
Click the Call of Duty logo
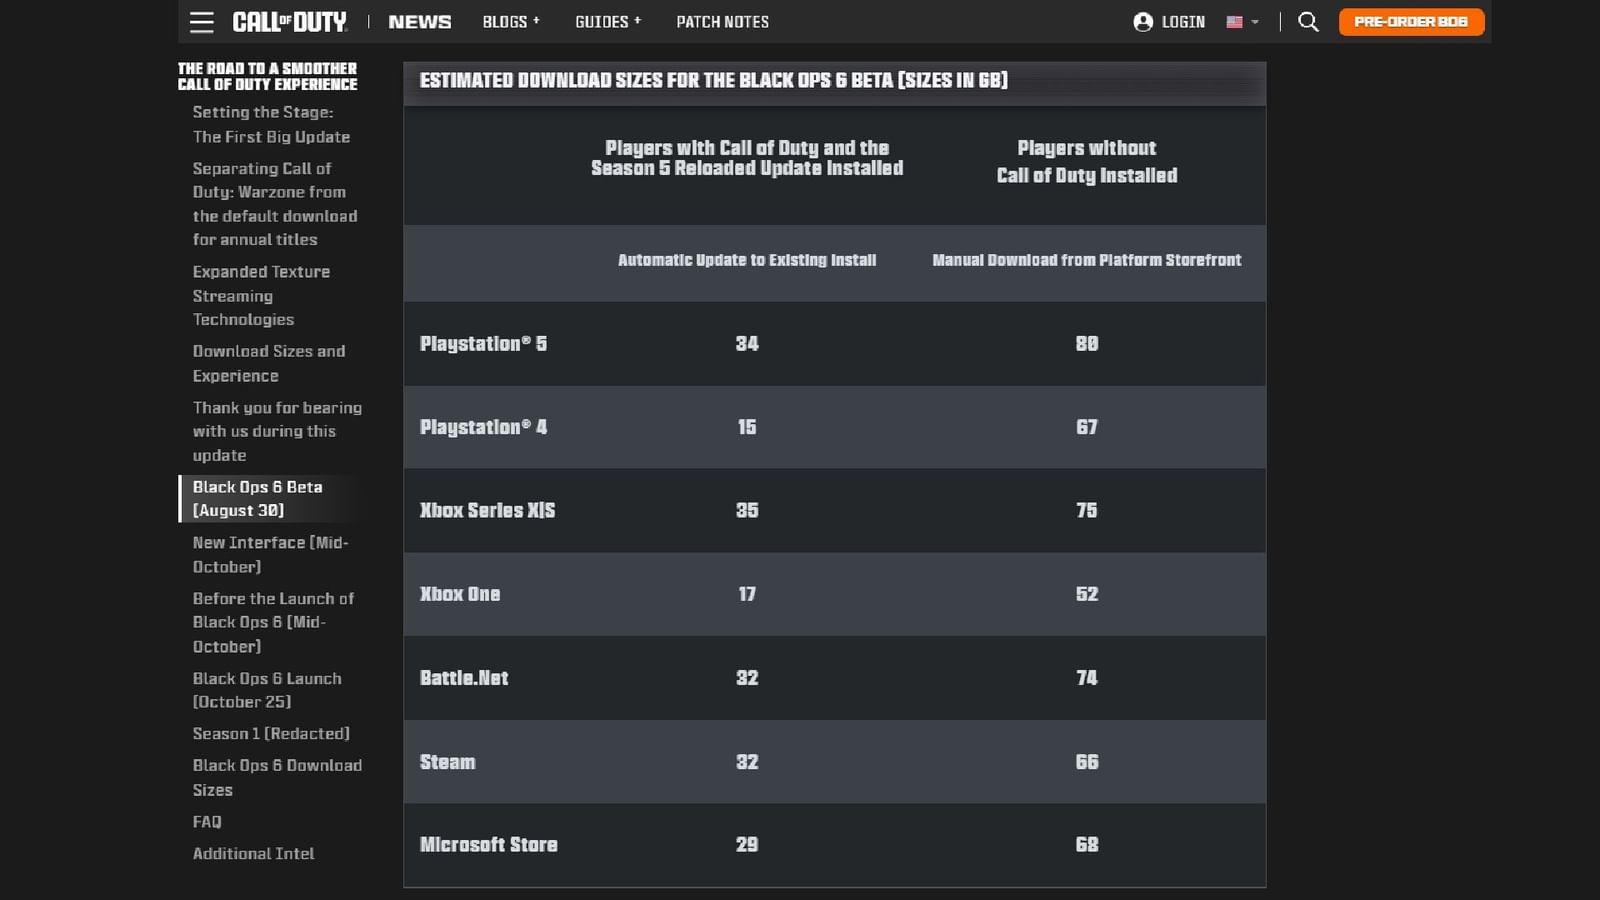pyautogui.click(x=290, y=21)
